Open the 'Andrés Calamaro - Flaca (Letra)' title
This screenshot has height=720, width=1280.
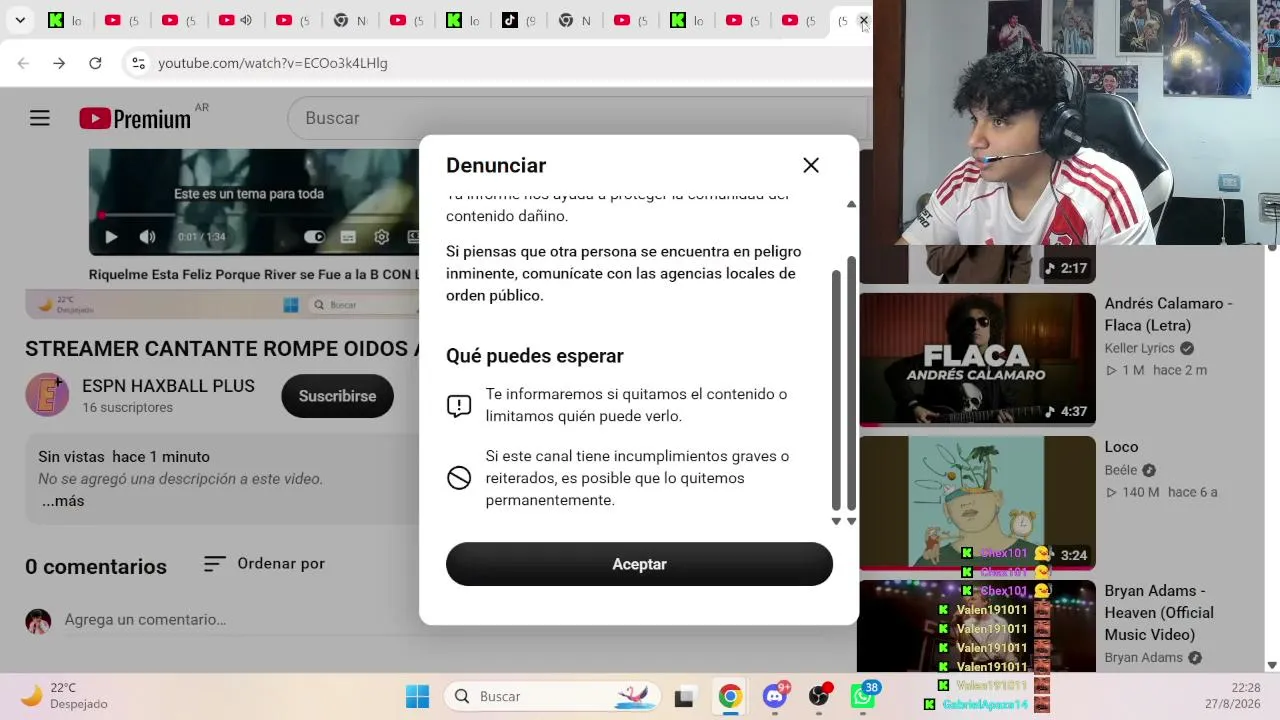(x=1169, y=314)
